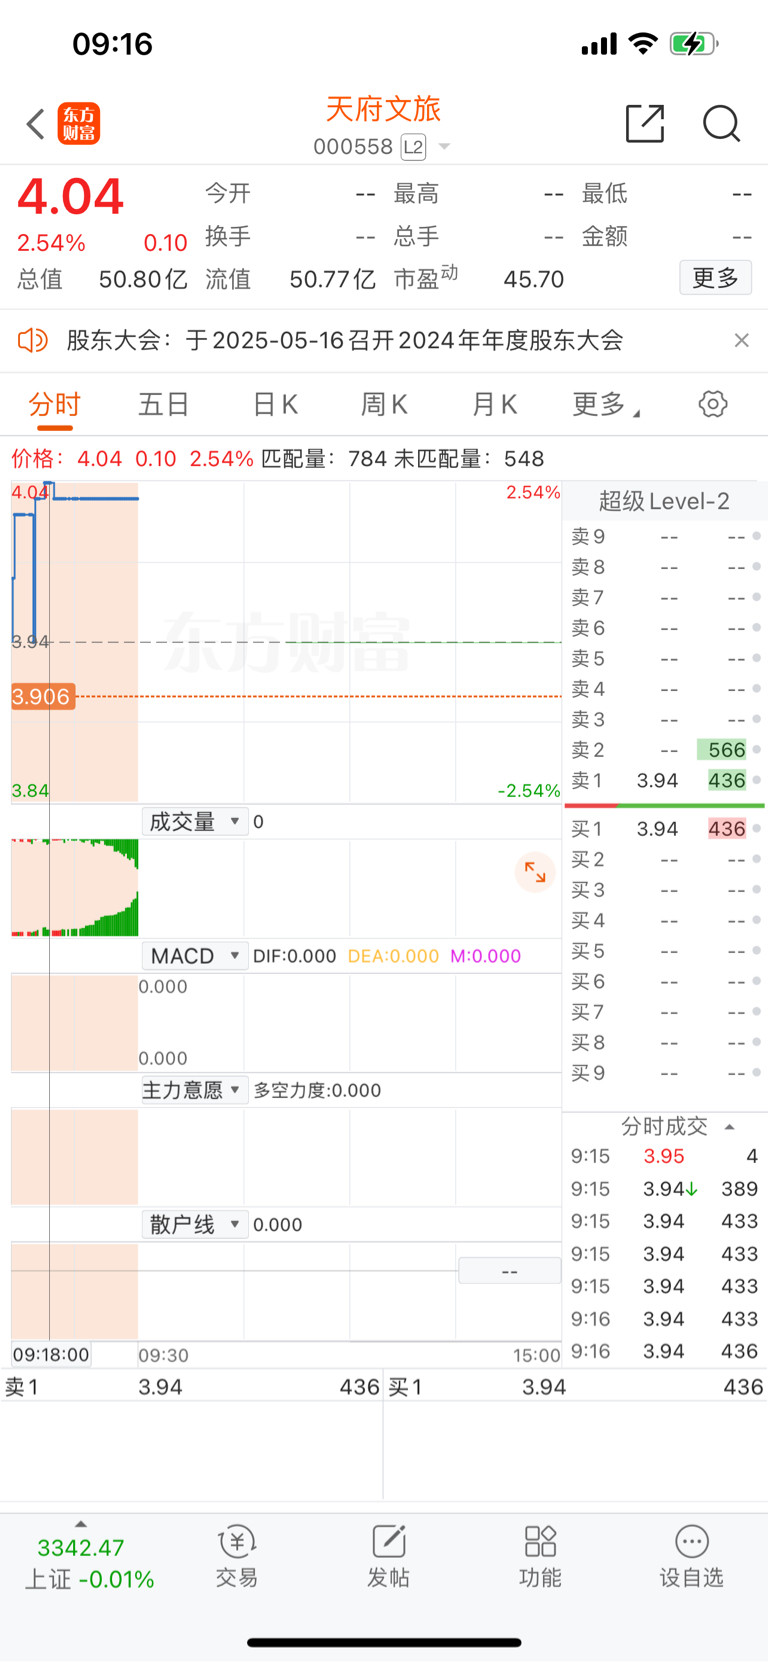This screenshot has width=768, height=1662.
Task: Expand the stock switch arrow beside L2
Action: [445, 147]
